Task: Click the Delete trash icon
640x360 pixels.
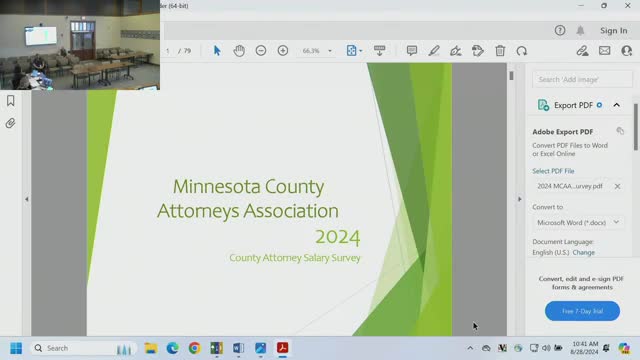Action: (500, 51)
